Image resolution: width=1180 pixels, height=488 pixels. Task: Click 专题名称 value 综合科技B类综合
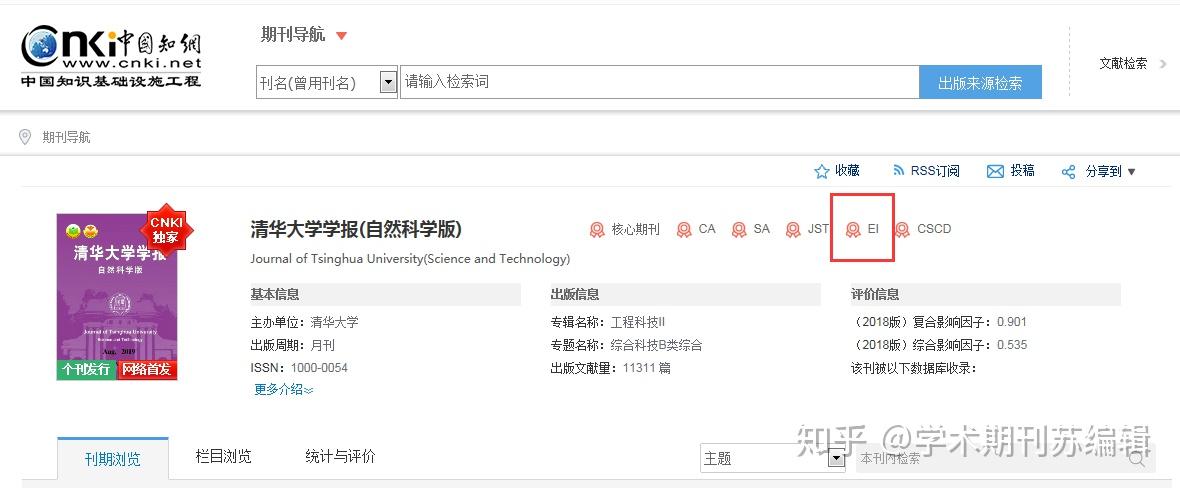656,345
